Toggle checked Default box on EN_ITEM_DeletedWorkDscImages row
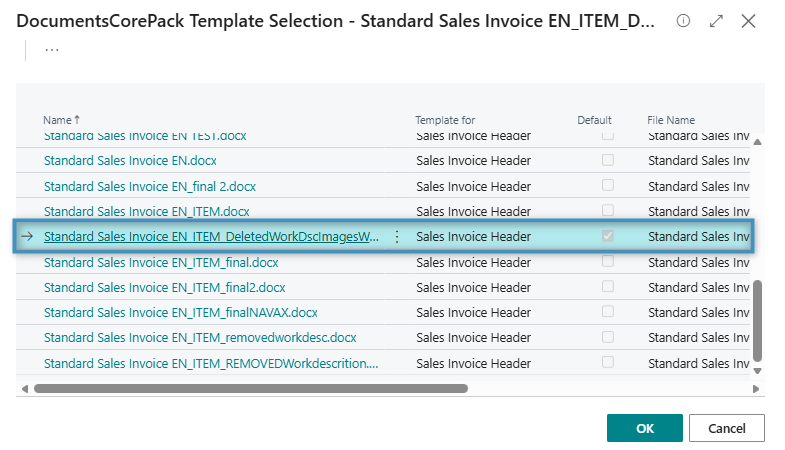This screenshot has height=450, width=785. click(x=608, y=236)
